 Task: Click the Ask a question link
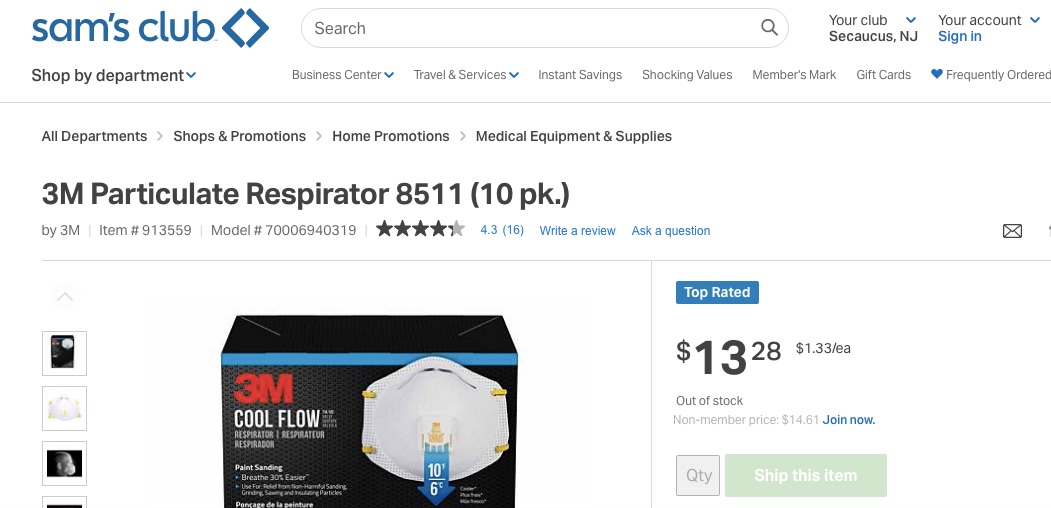click(671, 231)
